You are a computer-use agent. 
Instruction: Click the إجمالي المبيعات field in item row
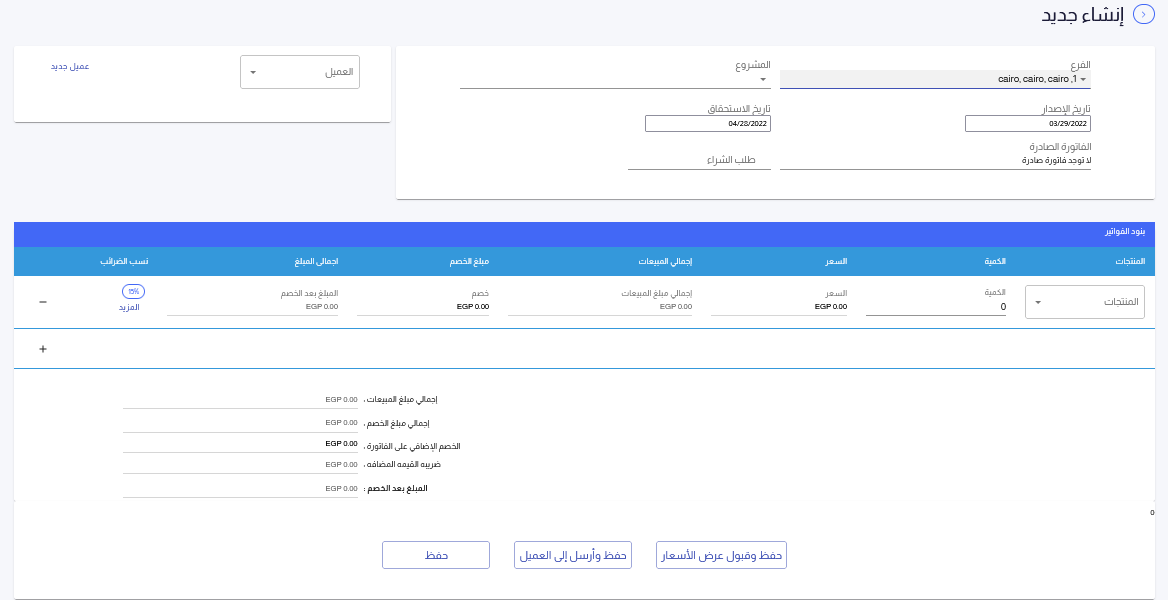click(600, 306)
